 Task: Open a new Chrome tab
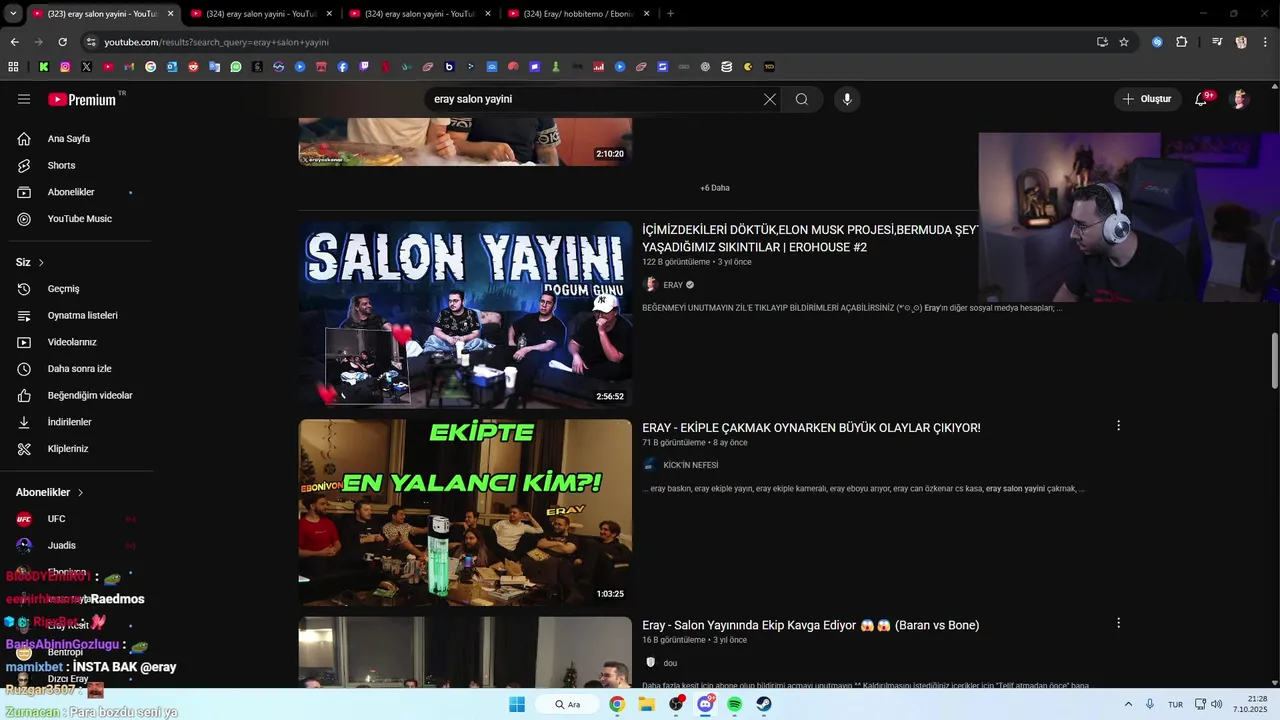click(670, 14)
